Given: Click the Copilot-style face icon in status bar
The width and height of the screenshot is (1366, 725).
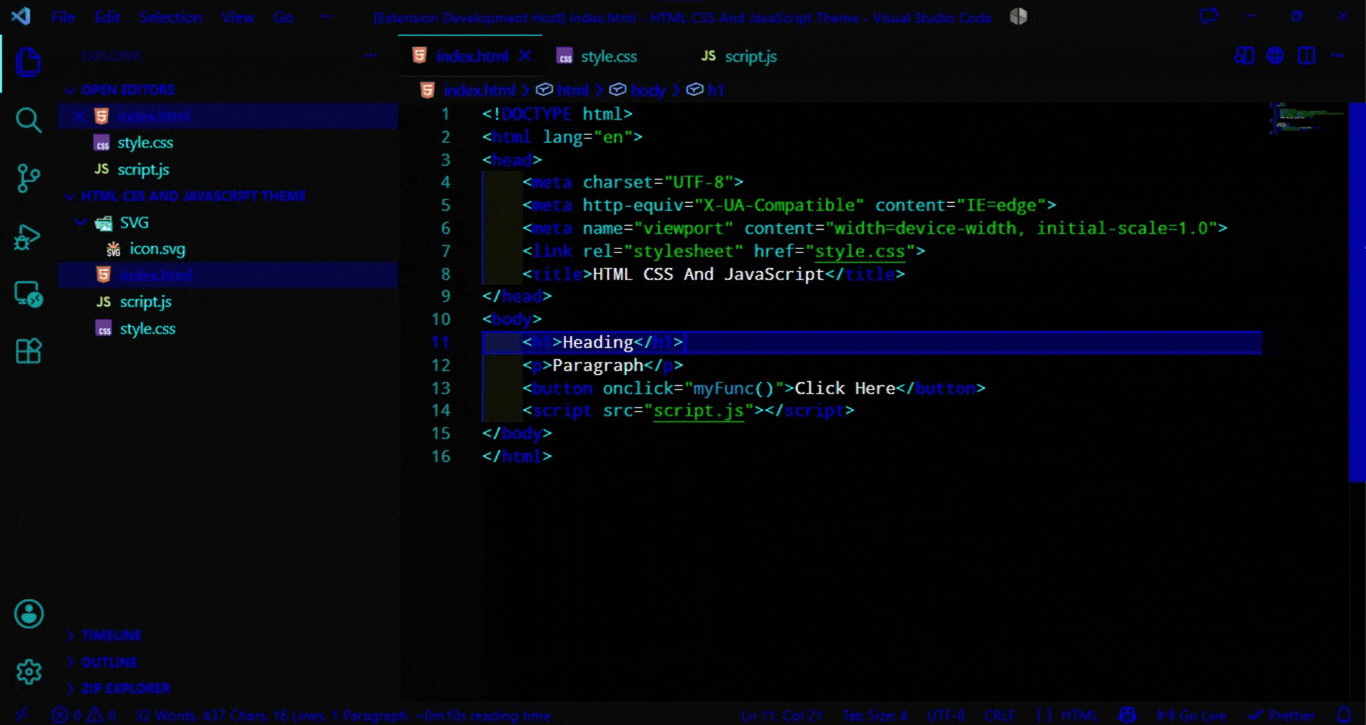Looking at the screenshot, I should click(1128, 715).
